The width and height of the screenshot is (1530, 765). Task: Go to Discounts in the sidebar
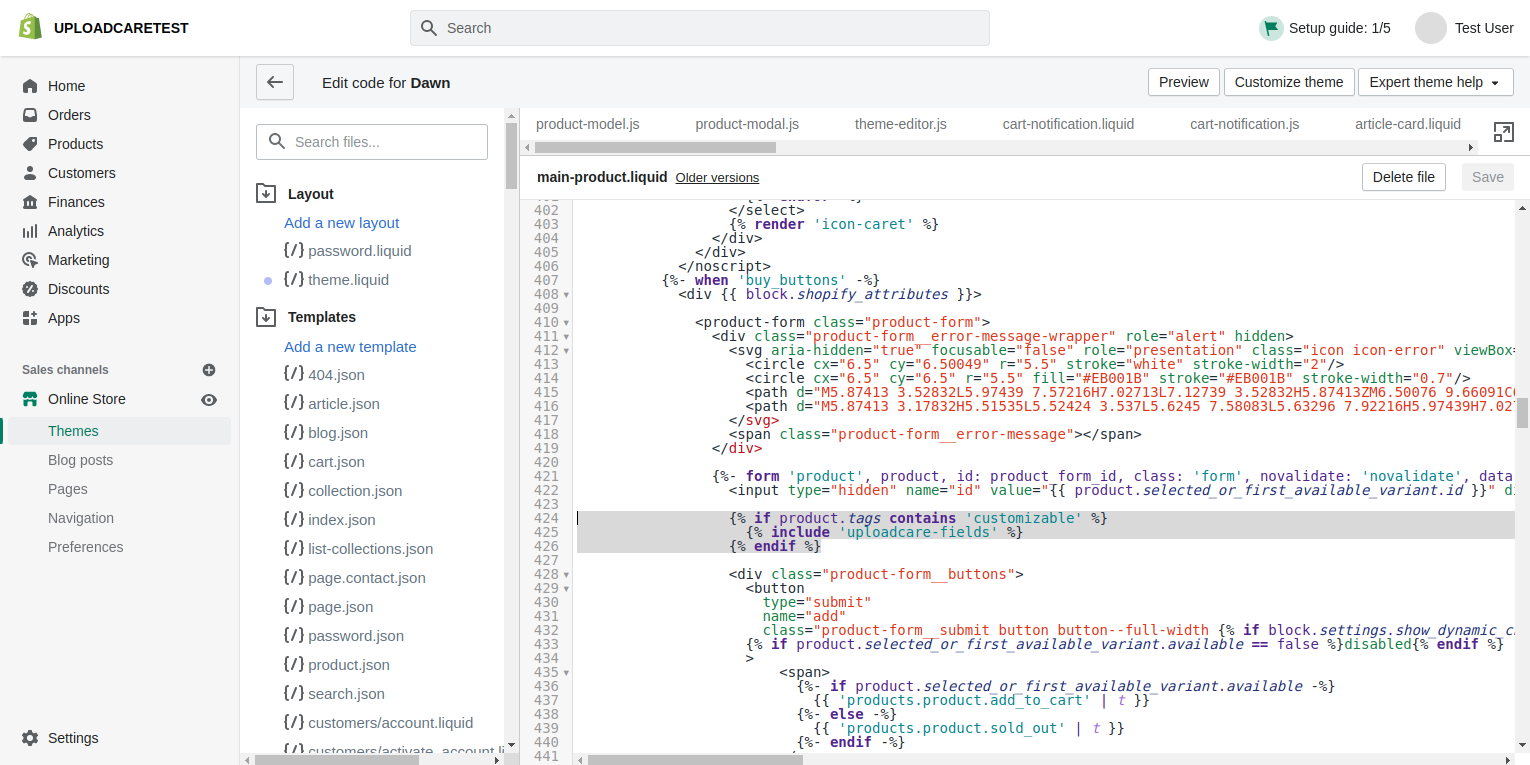tap(78, 289)
